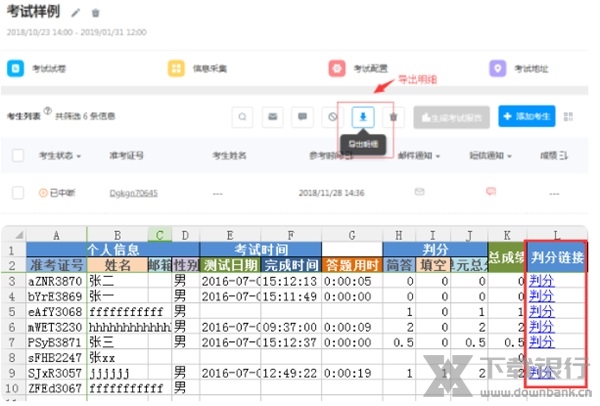Click the time cell 12:49:22
The image size is (600, 406).
pos(291,373)
